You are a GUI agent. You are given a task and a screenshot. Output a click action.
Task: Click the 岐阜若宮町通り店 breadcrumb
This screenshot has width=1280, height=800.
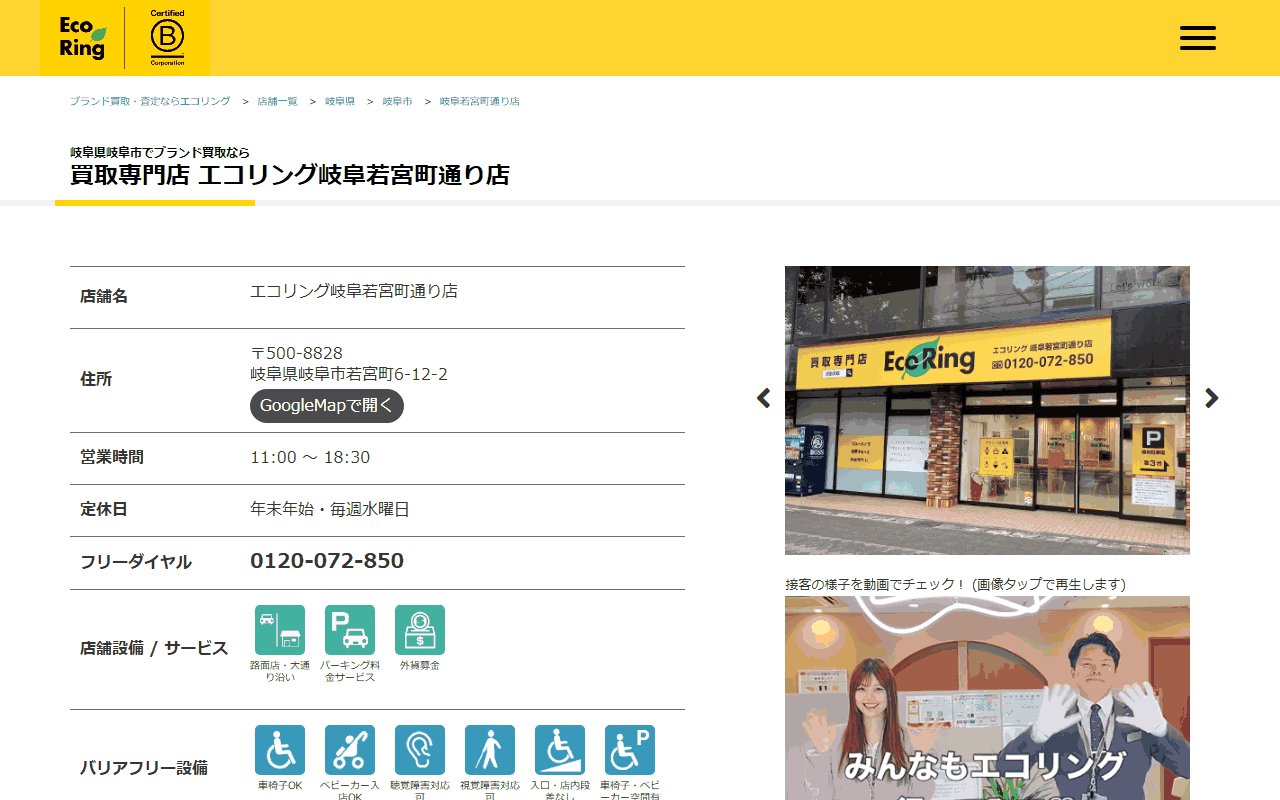tap(480, 101)
